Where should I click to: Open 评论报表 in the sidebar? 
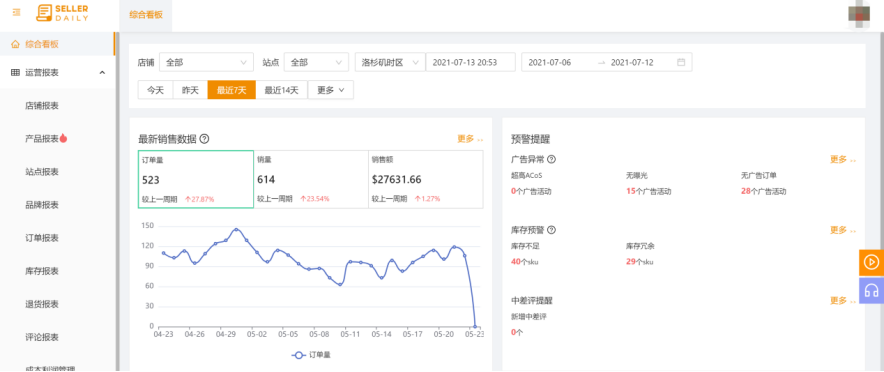coord(42,338)
